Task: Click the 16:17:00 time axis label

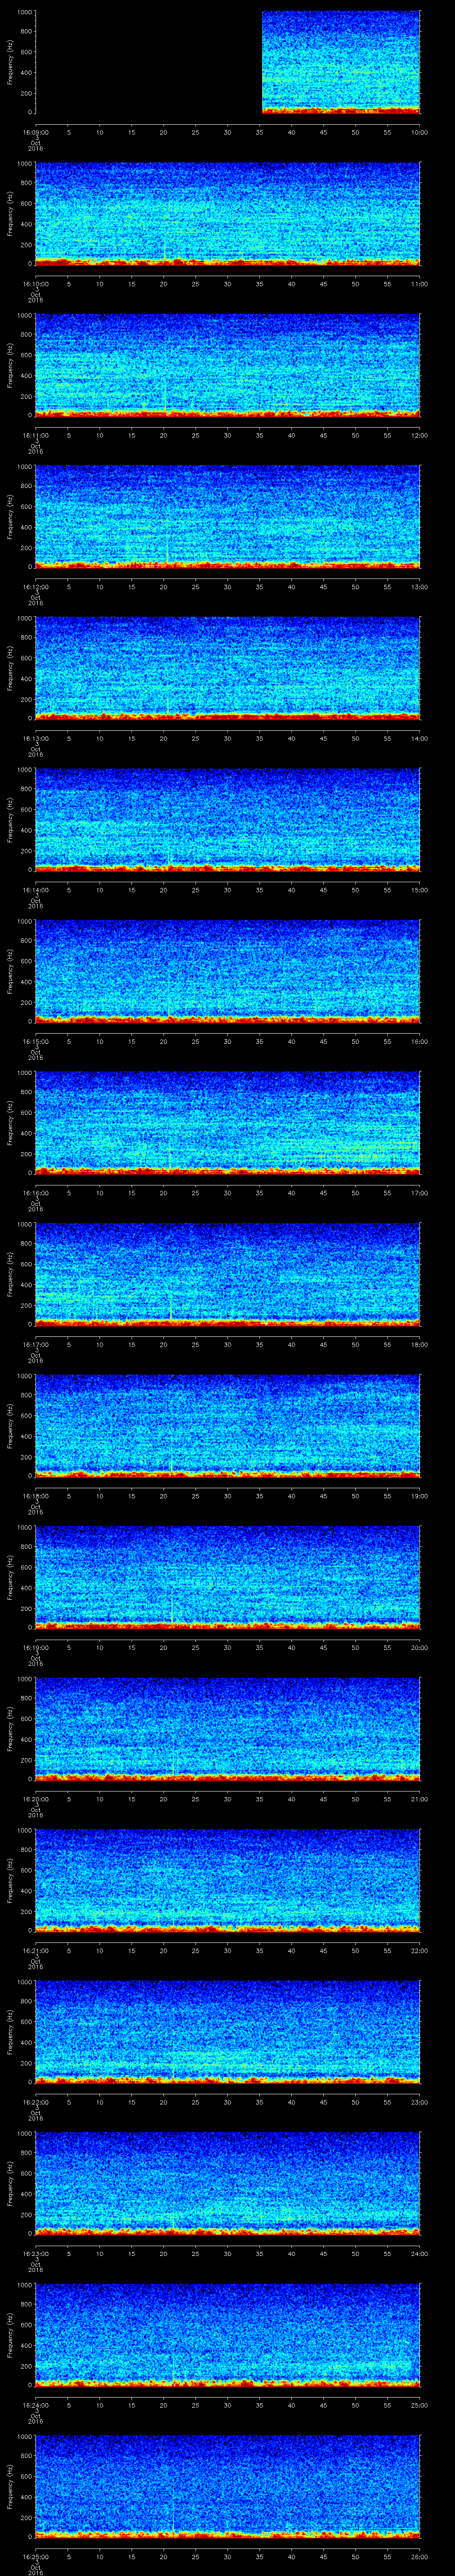Action: click(x=35, y=1344)
